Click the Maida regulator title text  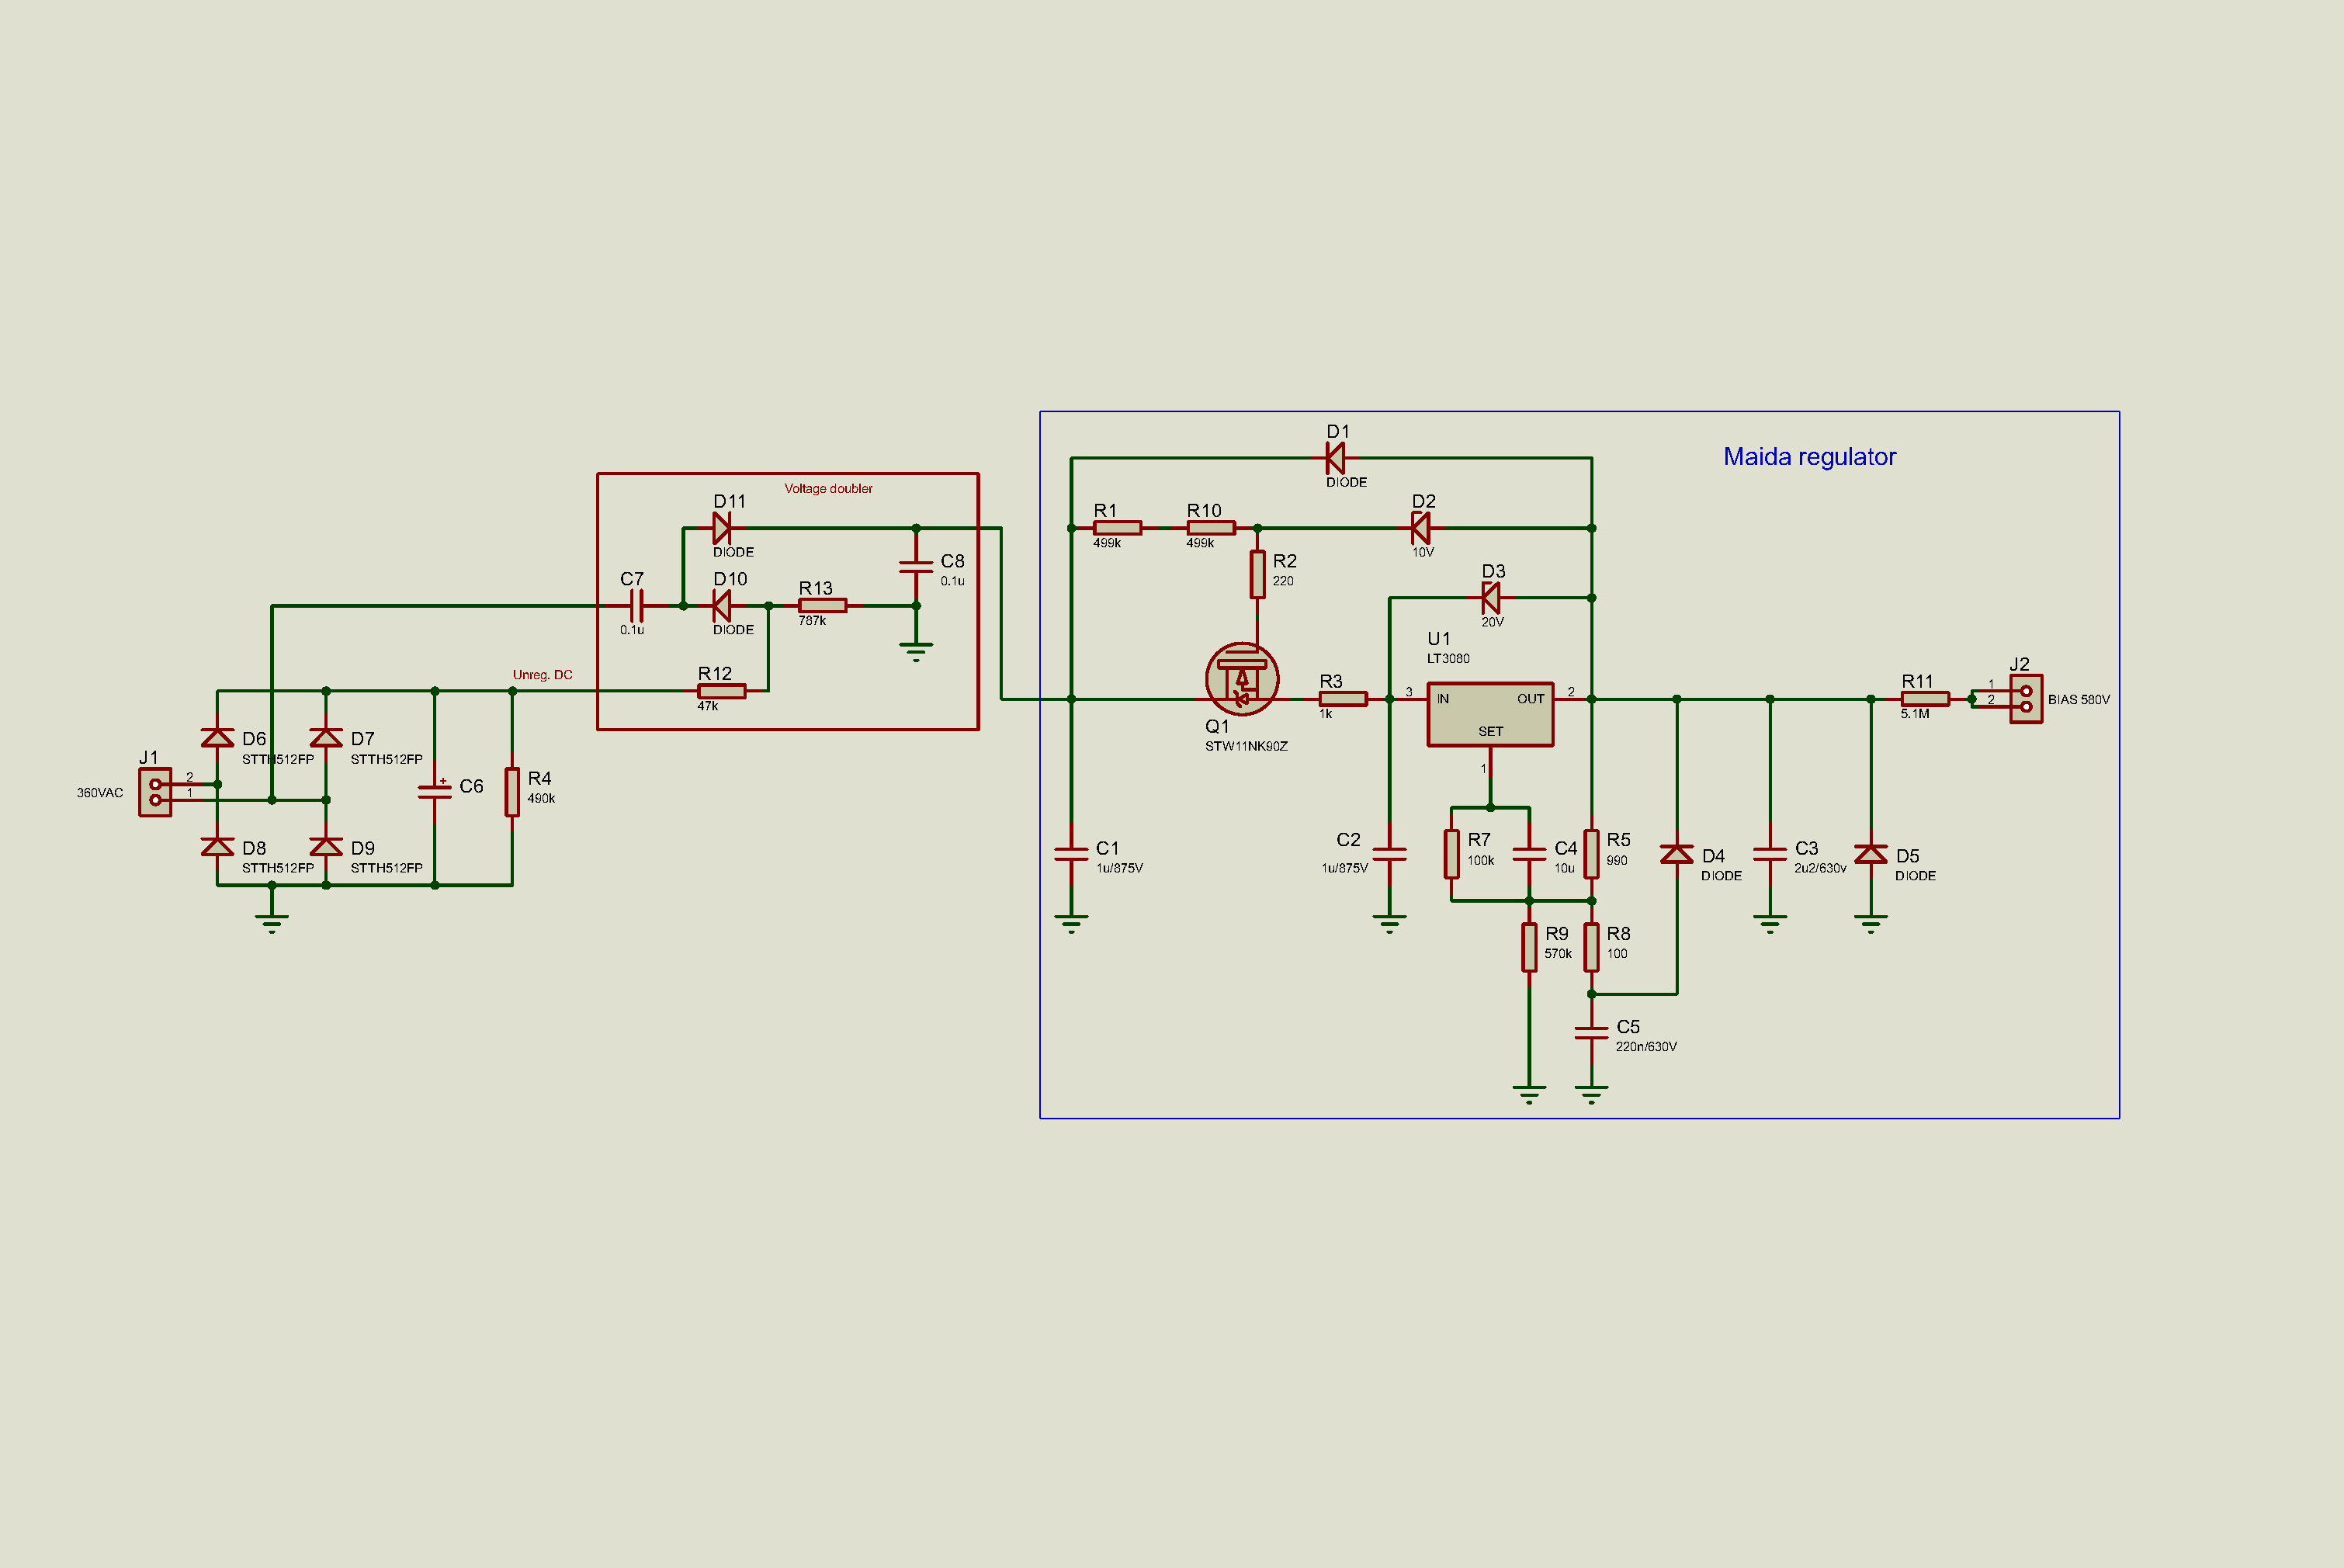point(1809,457)
